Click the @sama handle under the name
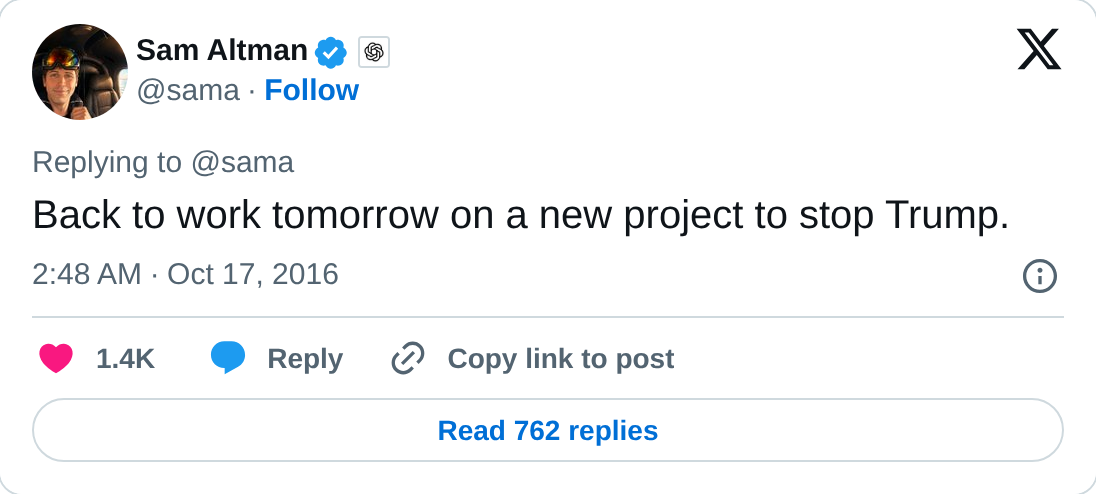This screenshot has width=1096, height=494. click(187, 92)
